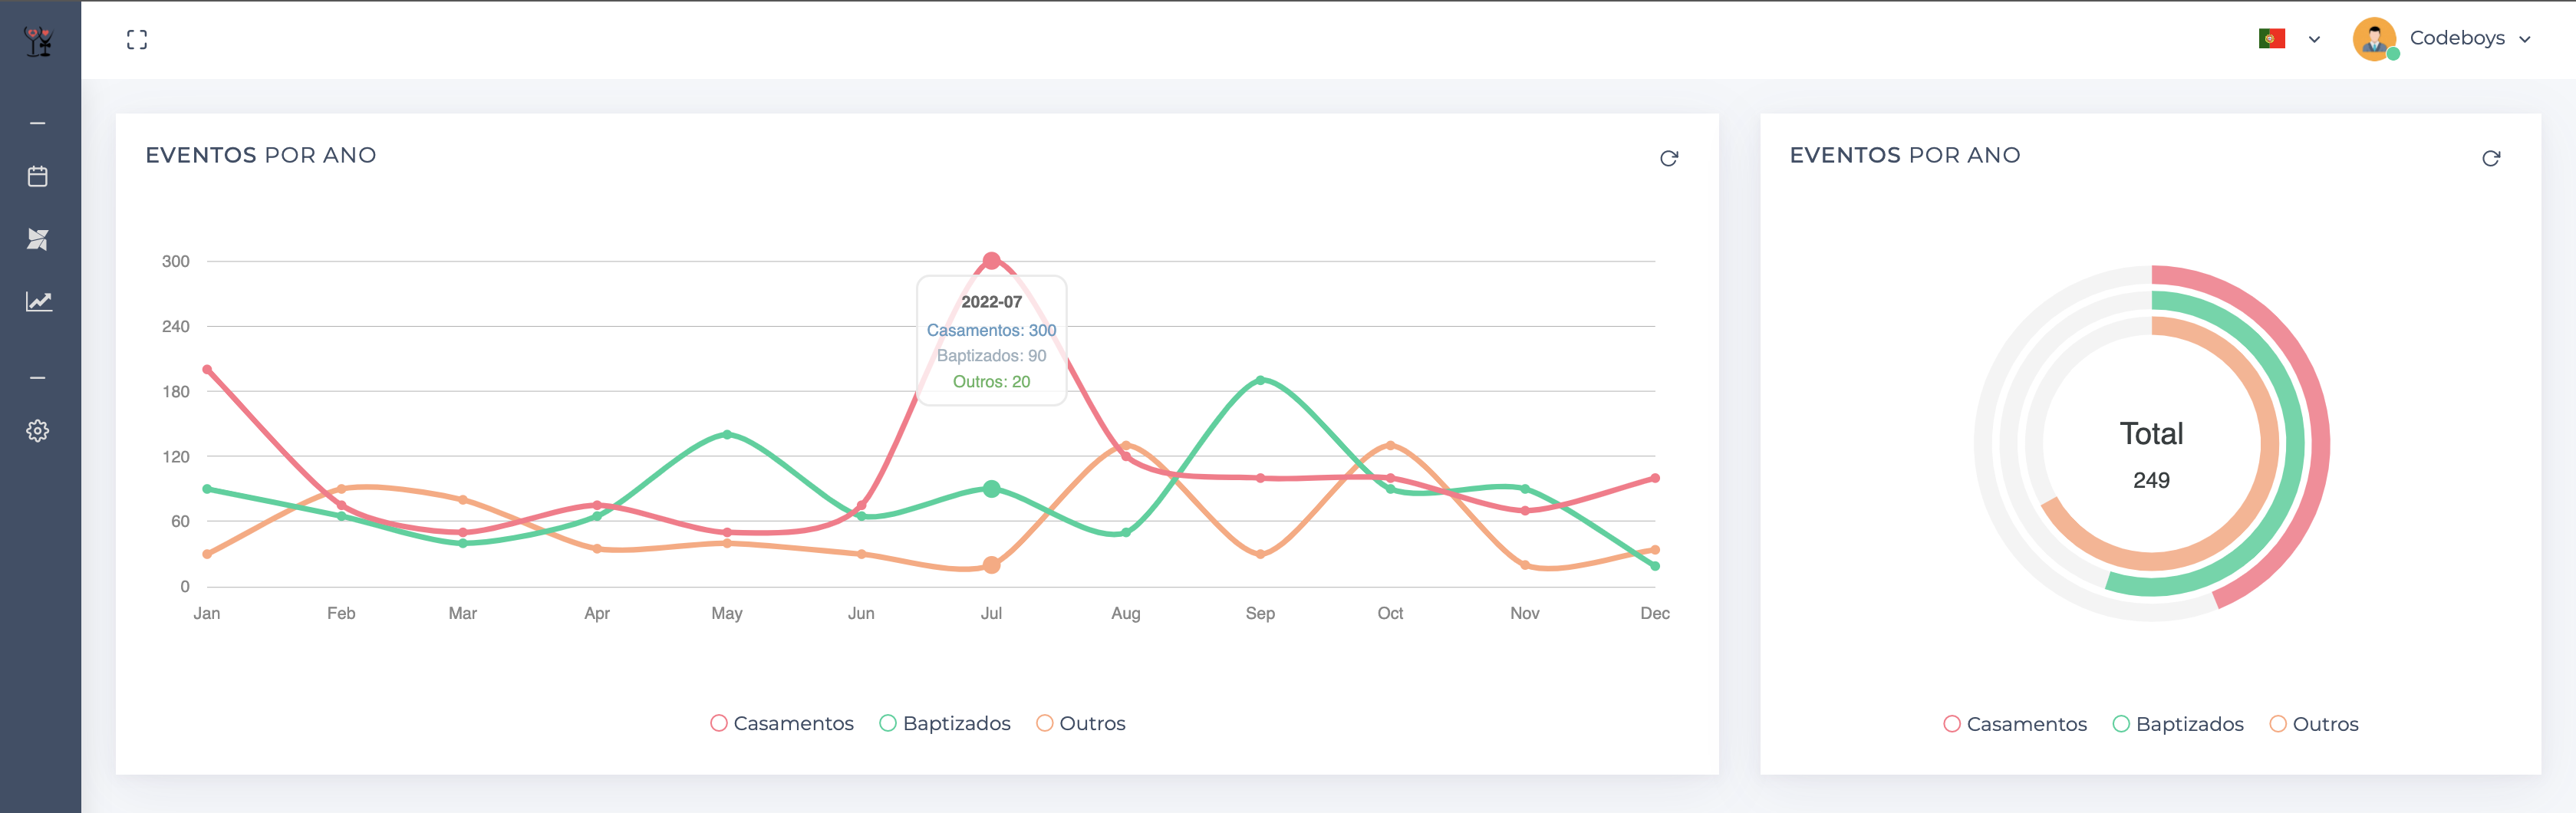Click the Casamentos July peak data point
The image size is (2576, 813).
coord(991,261)
